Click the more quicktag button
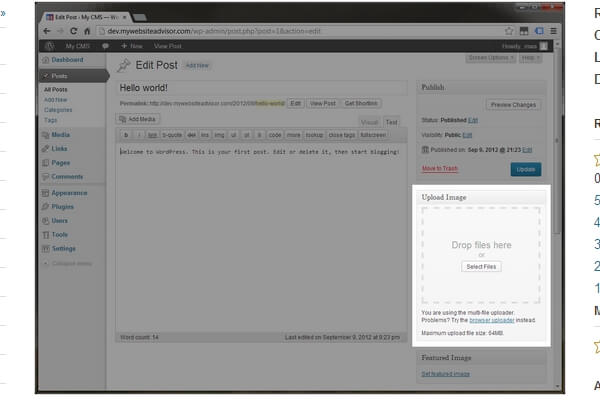This screenshot has height=400, width=600. click(x=293, y=135)
